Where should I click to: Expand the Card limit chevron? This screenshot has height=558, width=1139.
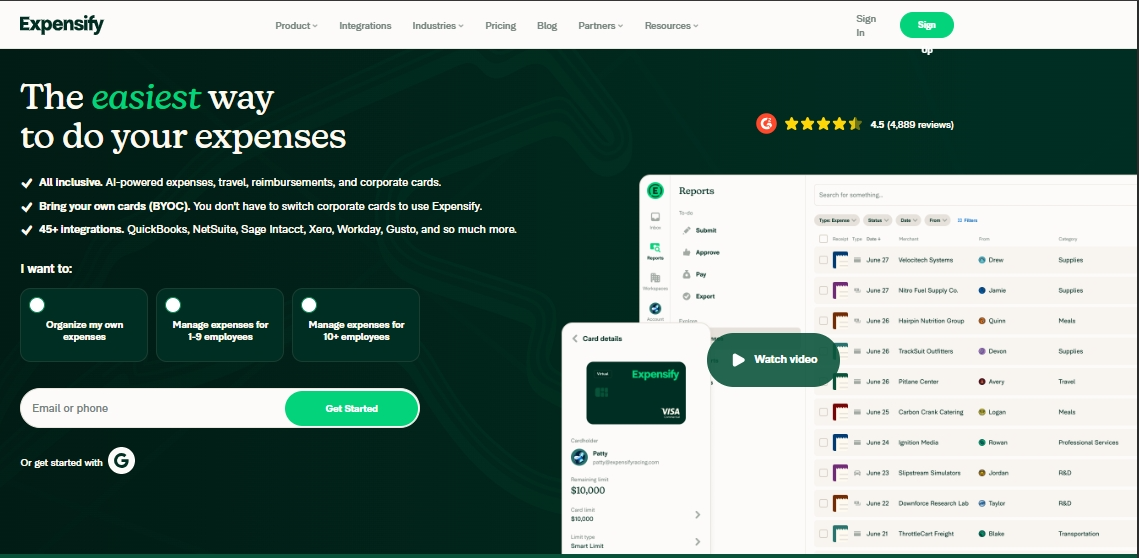pos(697,514)
